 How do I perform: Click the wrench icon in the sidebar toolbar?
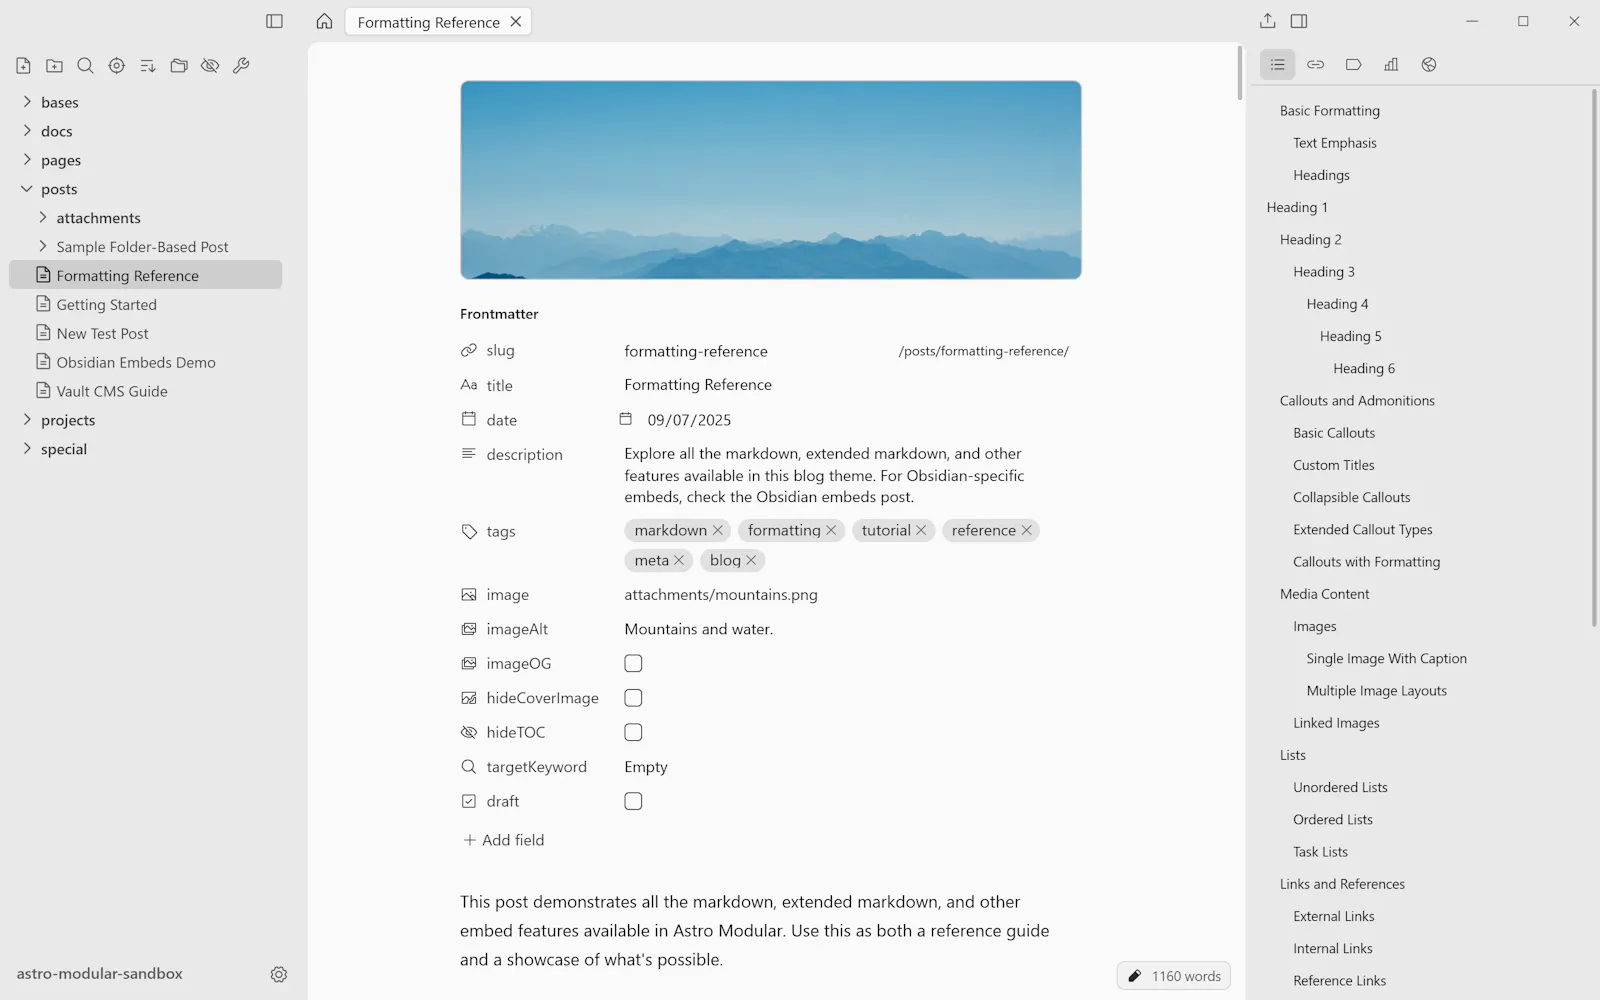pyautogui.click(x=241, y=66)
